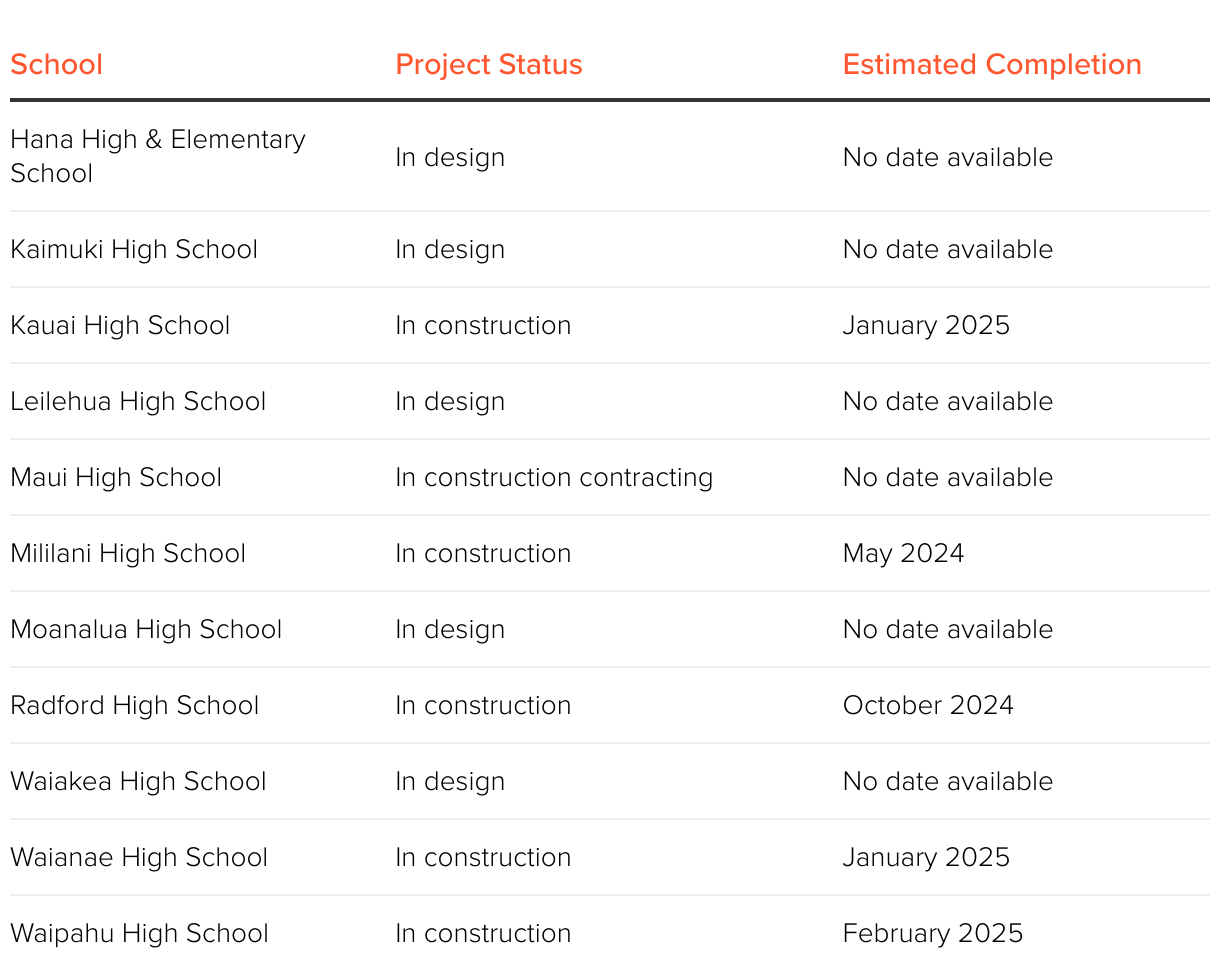Click the Kaimuki High School name
Viewport: 1220px width, 980px height.
[x=134, y=249]
